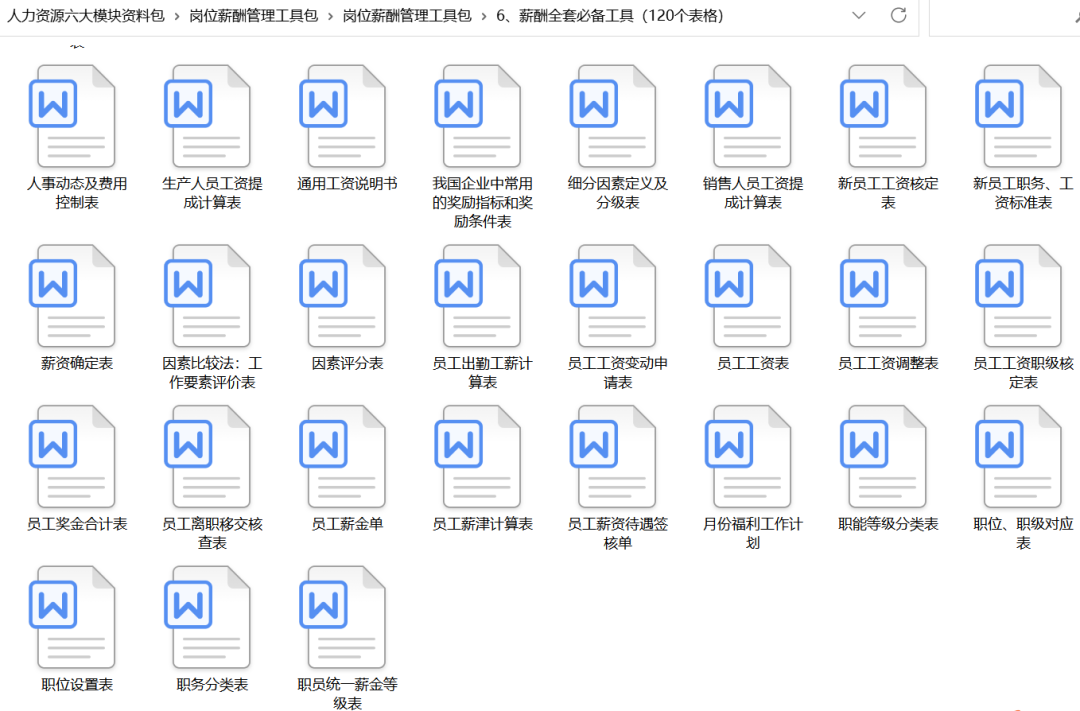
Task: Open the 岗位薪酬管理工具包 breadcrumb right after 人力资源六大模块资料包
Action: click(253, 16)
